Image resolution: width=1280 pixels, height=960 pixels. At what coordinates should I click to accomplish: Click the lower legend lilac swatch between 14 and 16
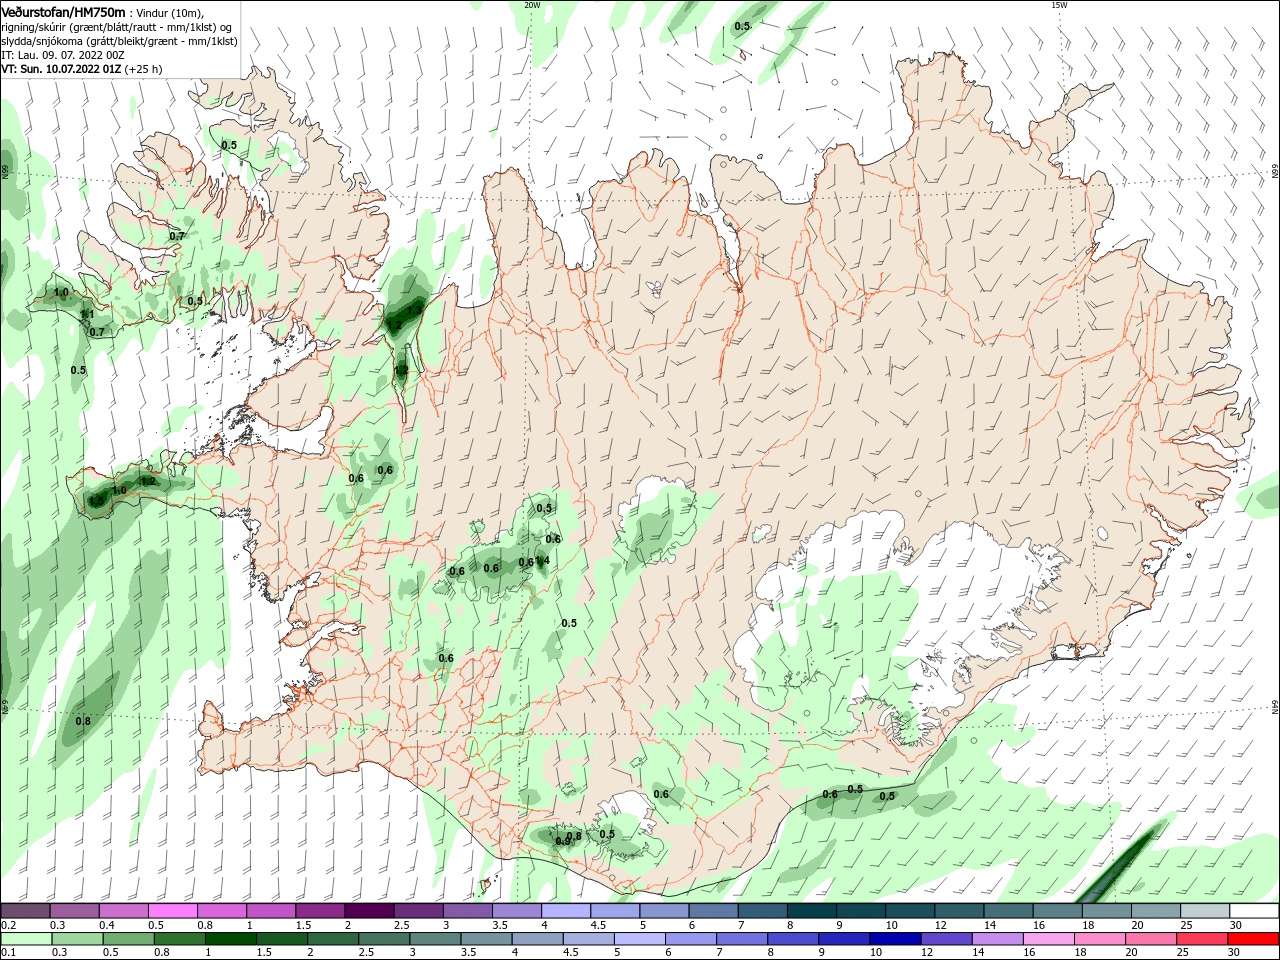coord(997,939)
